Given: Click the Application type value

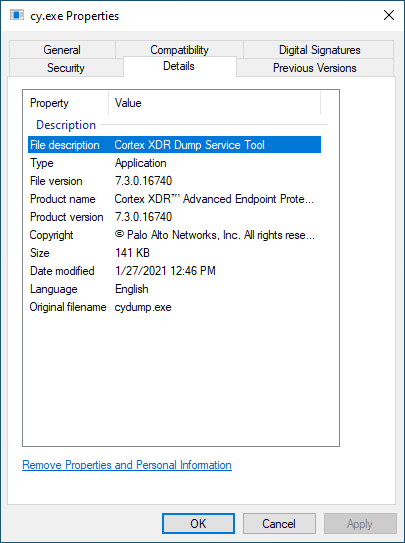Looking at the screenshot, I should pos(141,163).
